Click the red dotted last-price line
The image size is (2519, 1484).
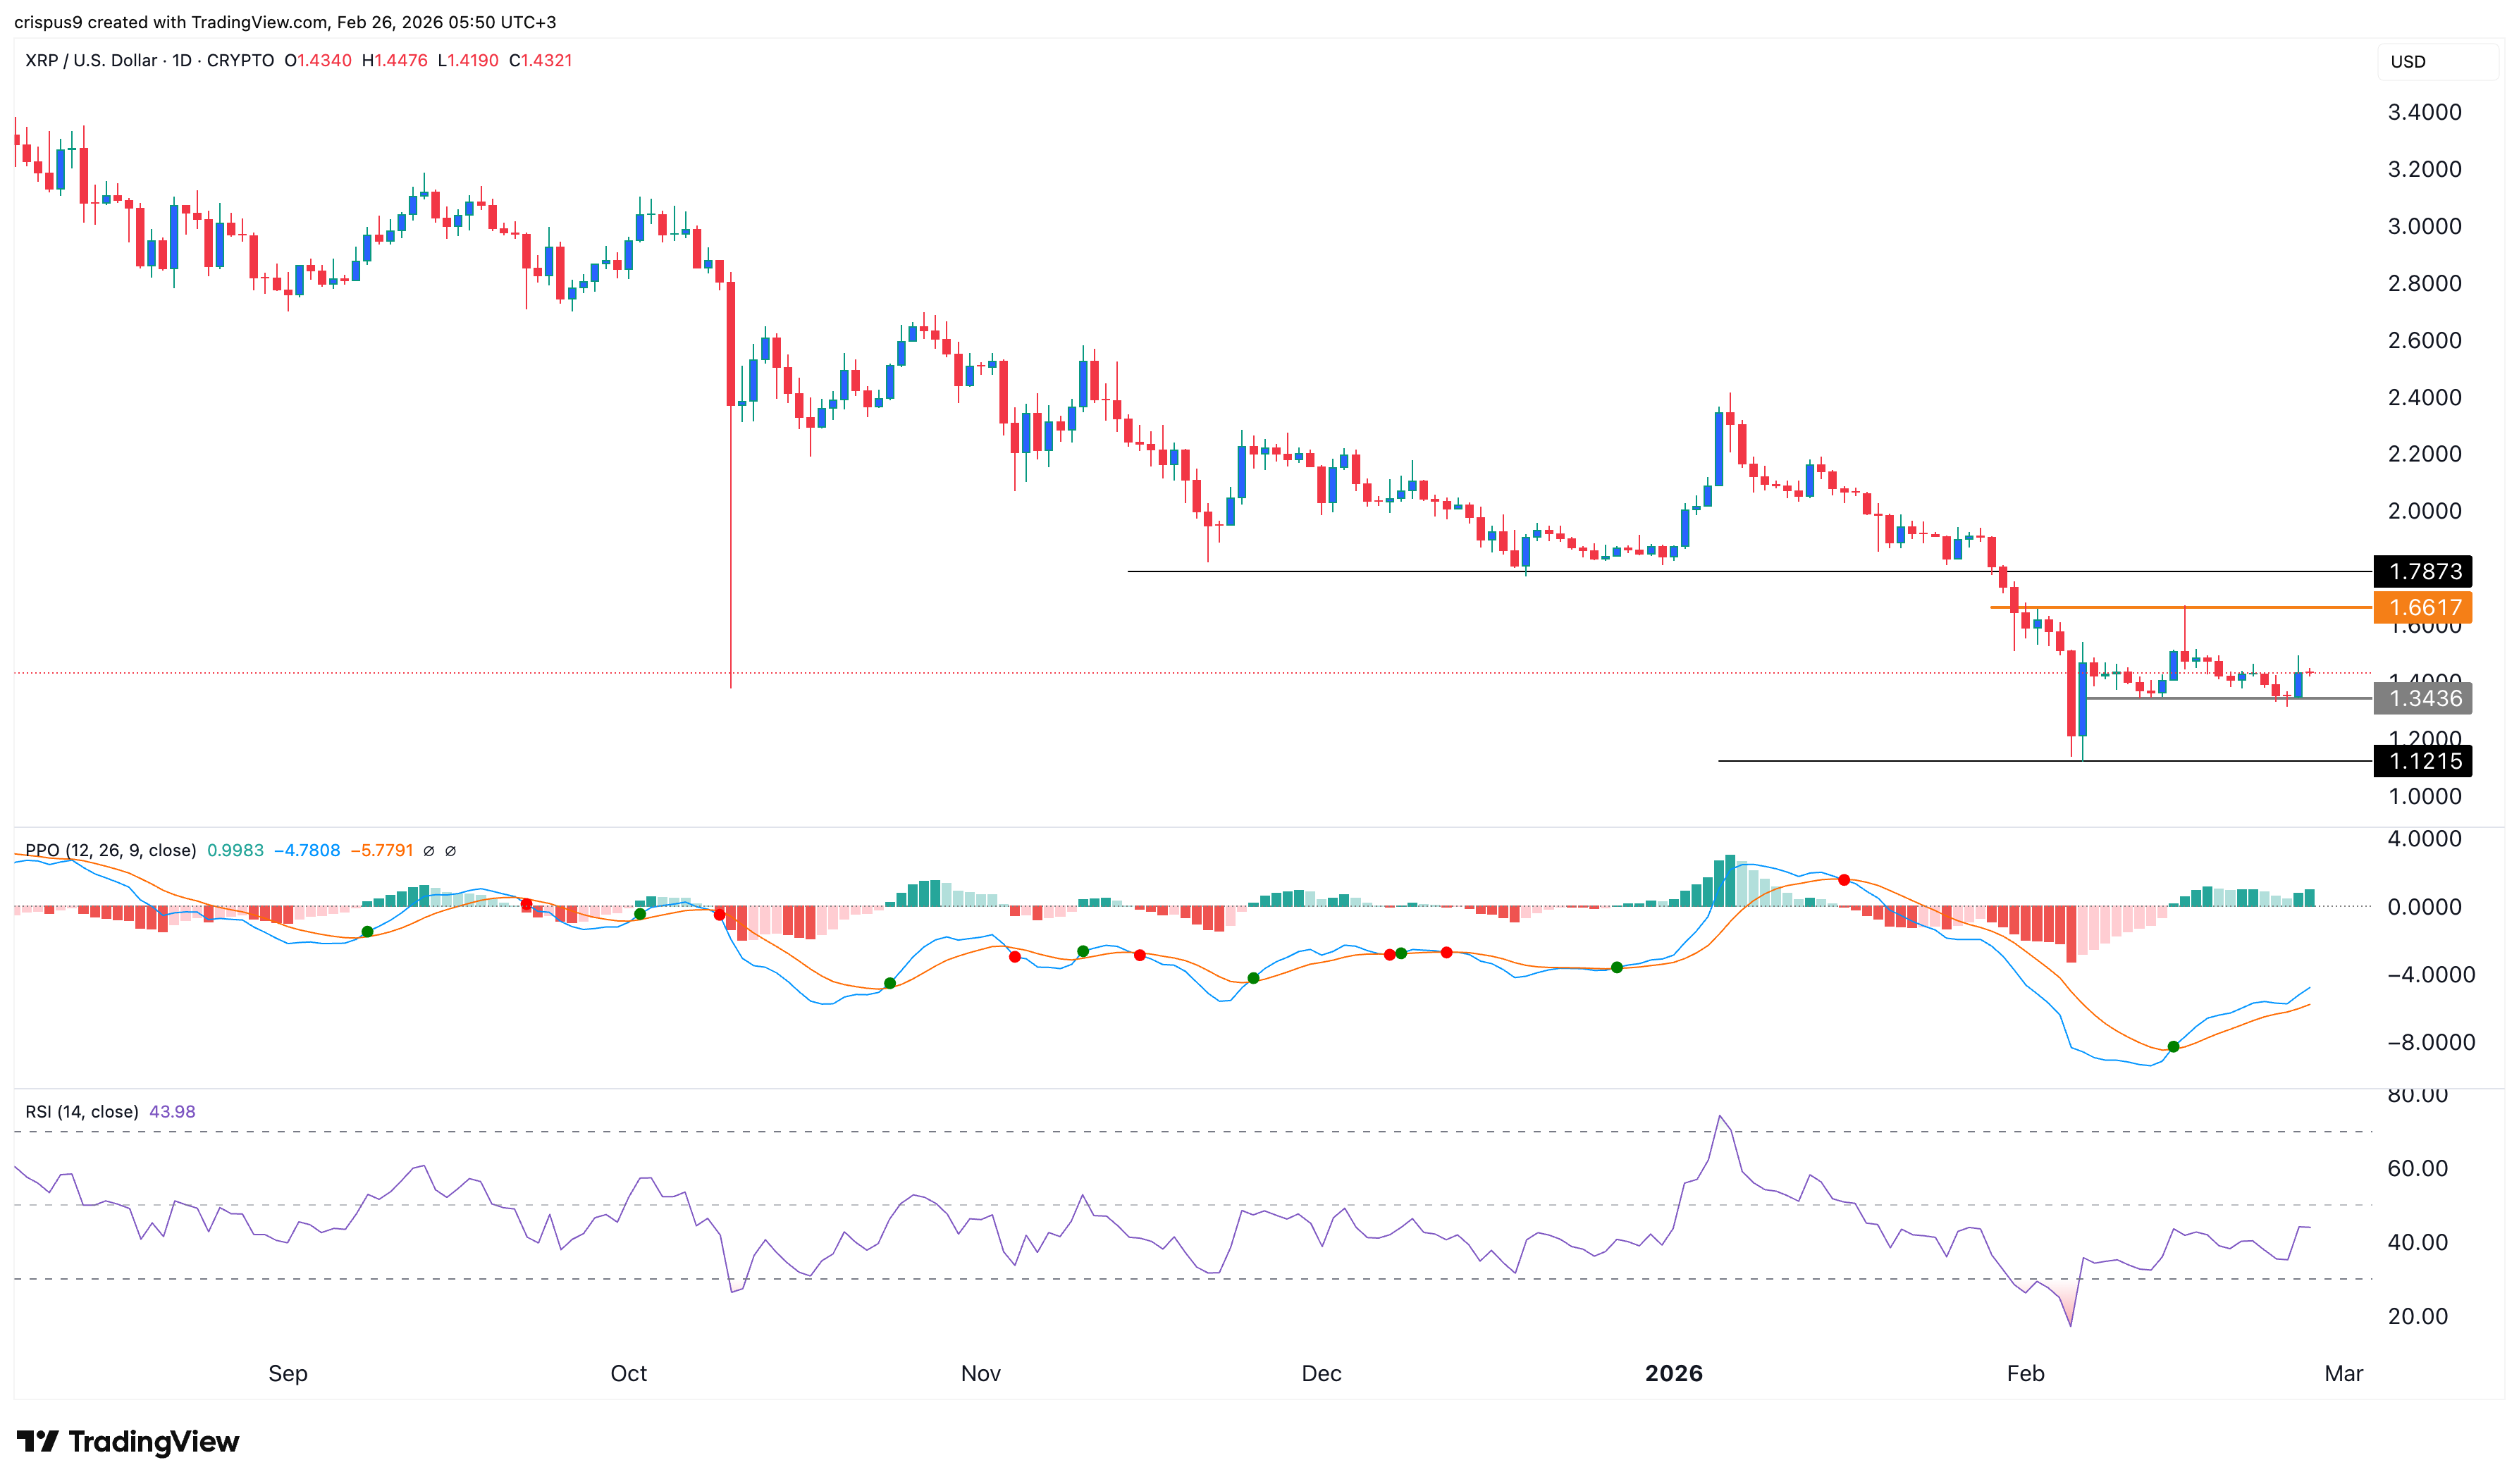pyautogui.click(x=1200, y=672)
